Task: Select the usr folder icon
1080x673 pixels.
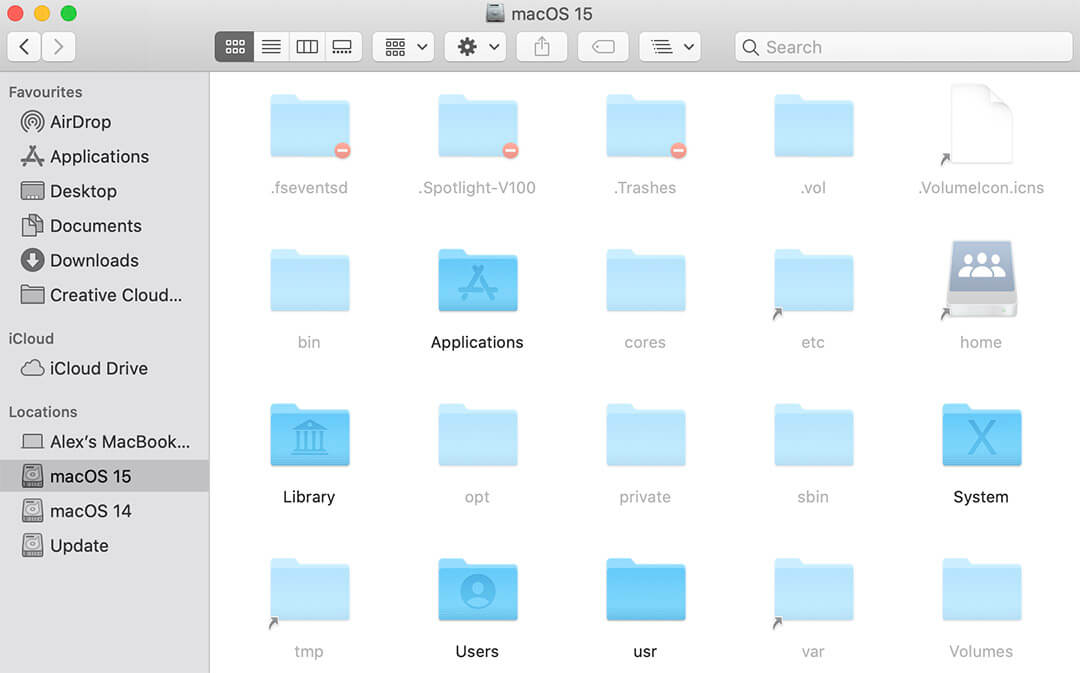Action: point(646,590)
